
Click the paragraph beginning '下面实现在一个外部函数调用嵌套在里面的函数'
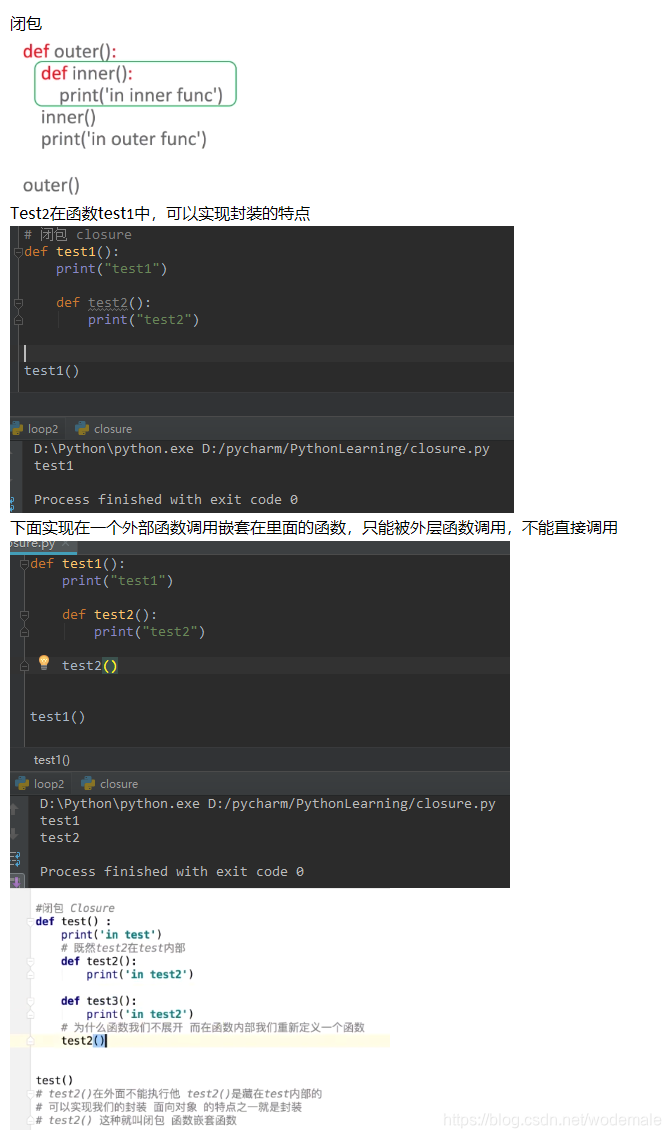(x=314, y=528)
